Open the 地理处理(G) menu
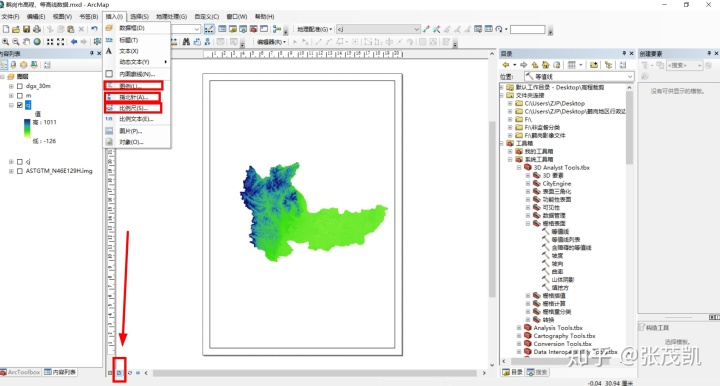The width and height of the screenshot is (720, 386). point(171,17)
